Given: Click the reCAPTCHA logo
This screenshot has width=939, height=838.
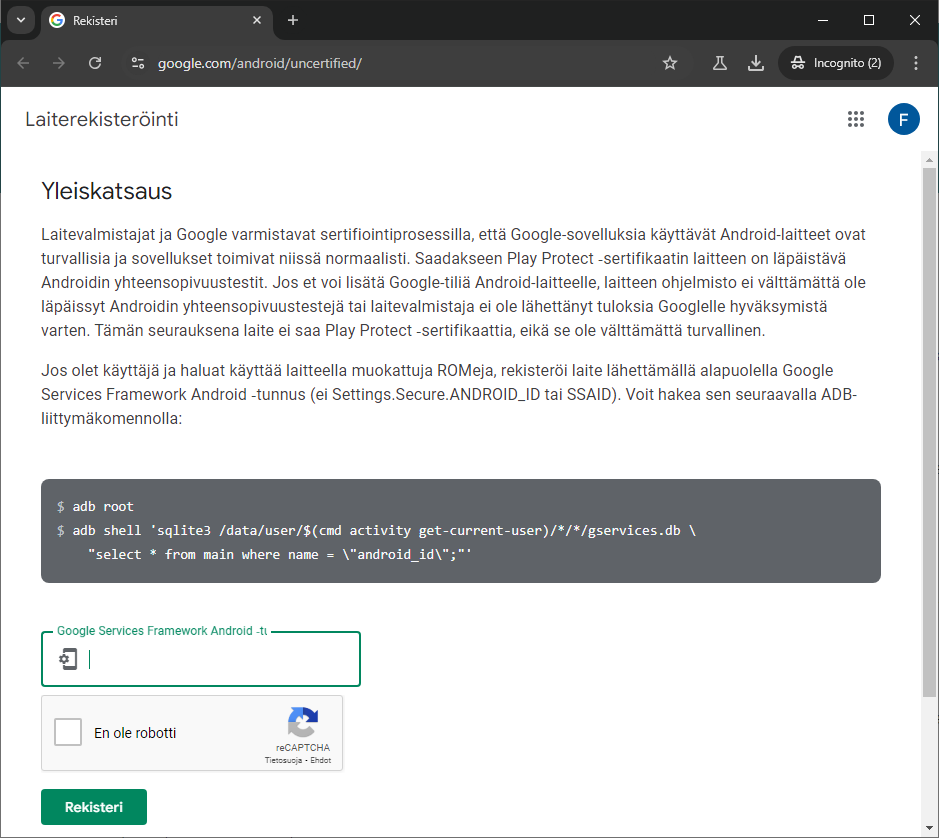Looking at the screenshot, I should 303,722.
